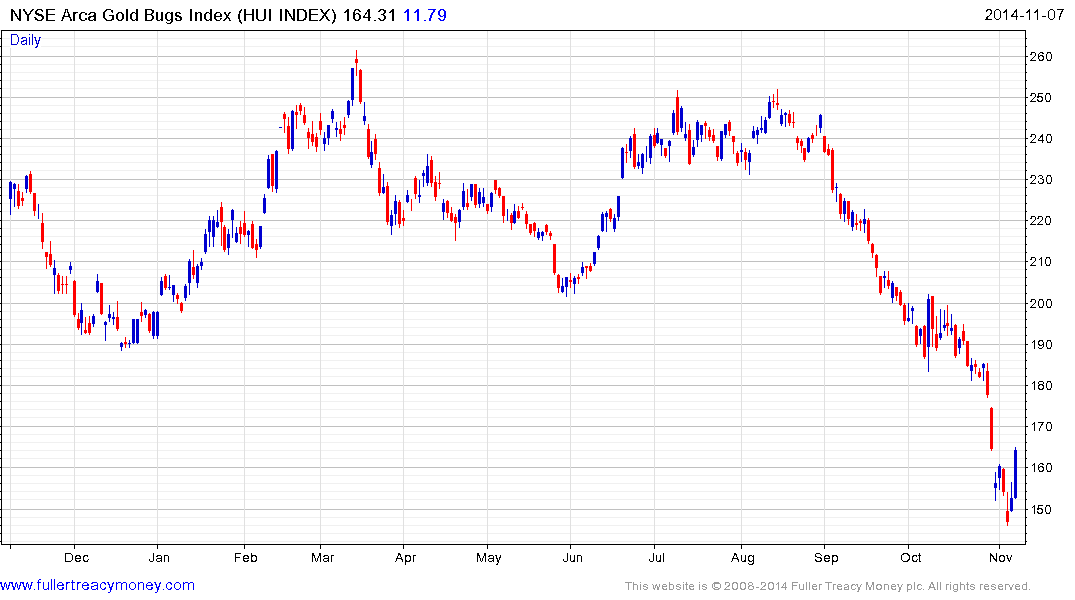Click the Dec month axis label

click(x=76, y=557)
